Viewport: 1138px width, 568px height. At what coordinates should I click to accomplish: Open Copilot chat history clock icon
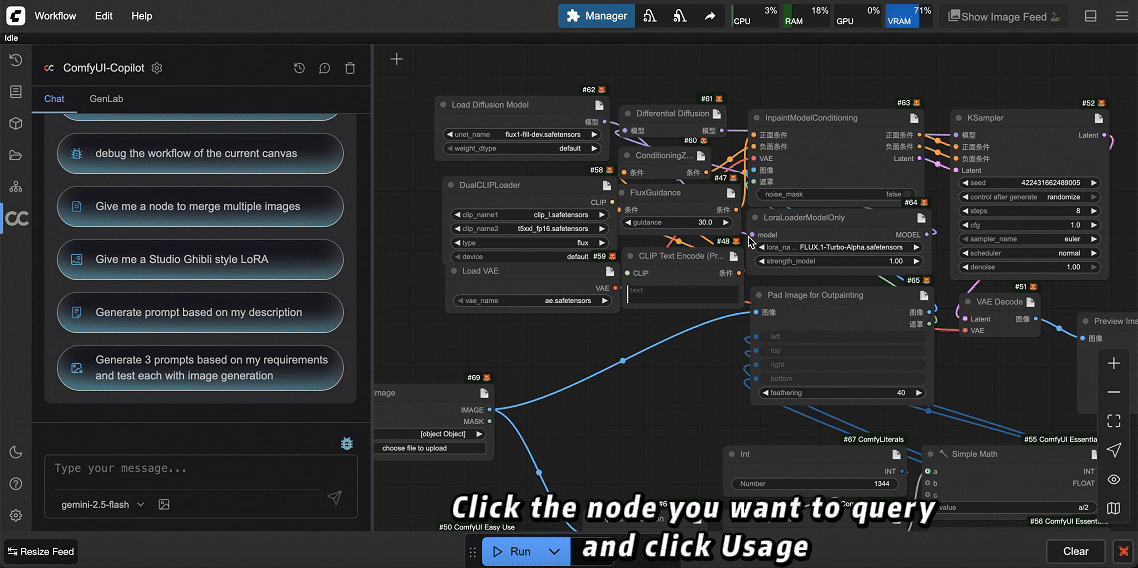299,68
